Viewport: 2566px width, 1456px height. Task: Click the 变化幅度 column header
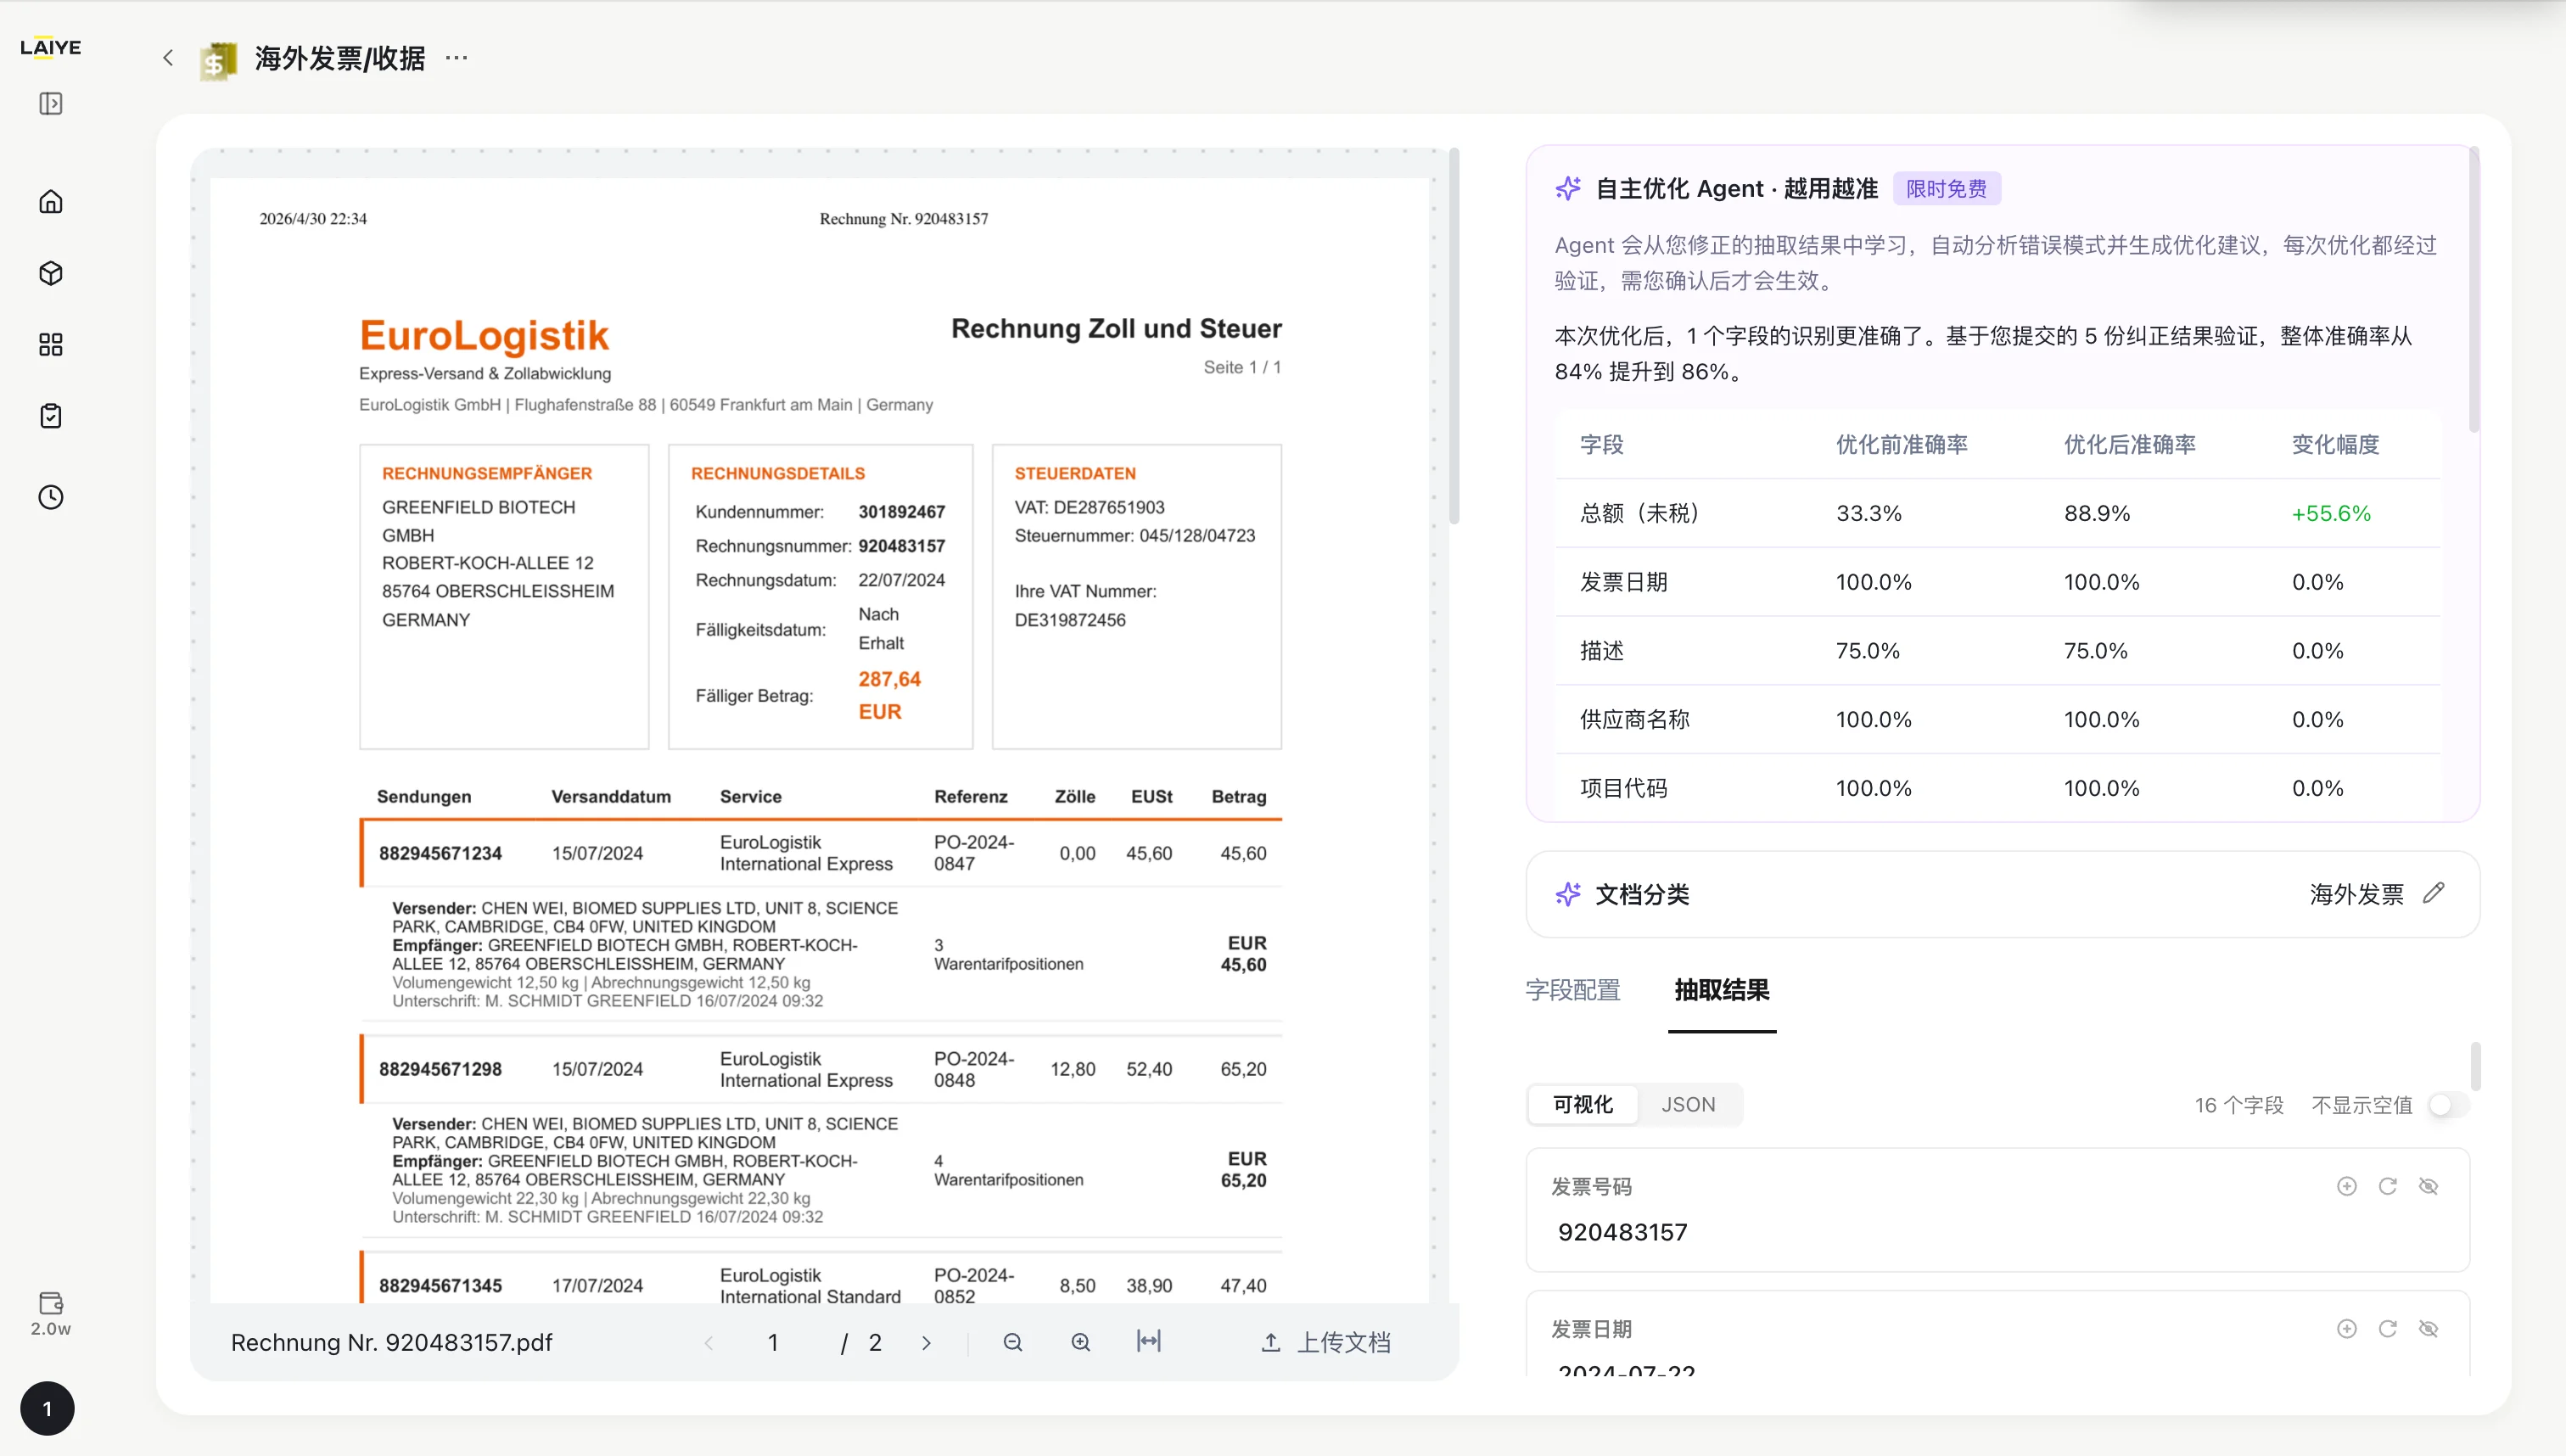click(x=2336, y=444)
